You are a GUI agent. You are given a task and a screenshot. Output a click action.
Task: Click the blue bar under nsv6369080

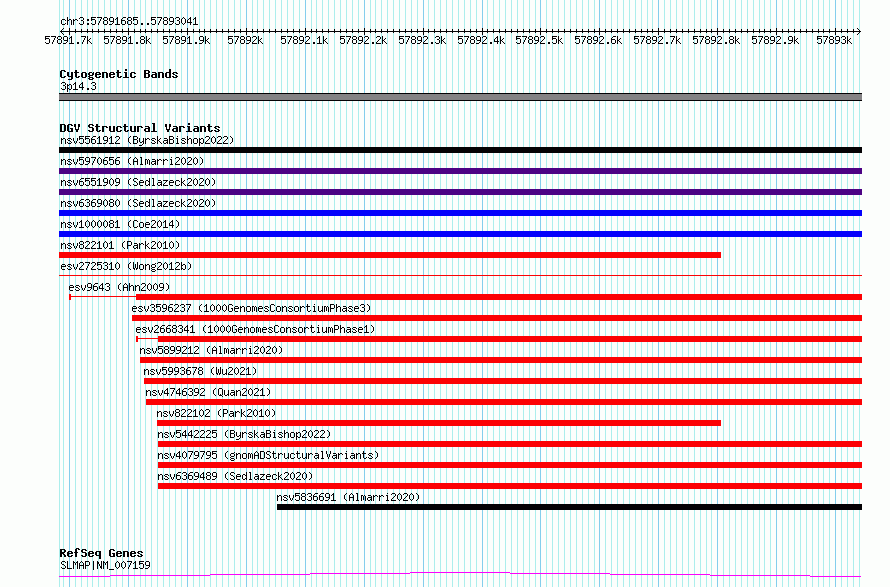click(x=460, y=213)
